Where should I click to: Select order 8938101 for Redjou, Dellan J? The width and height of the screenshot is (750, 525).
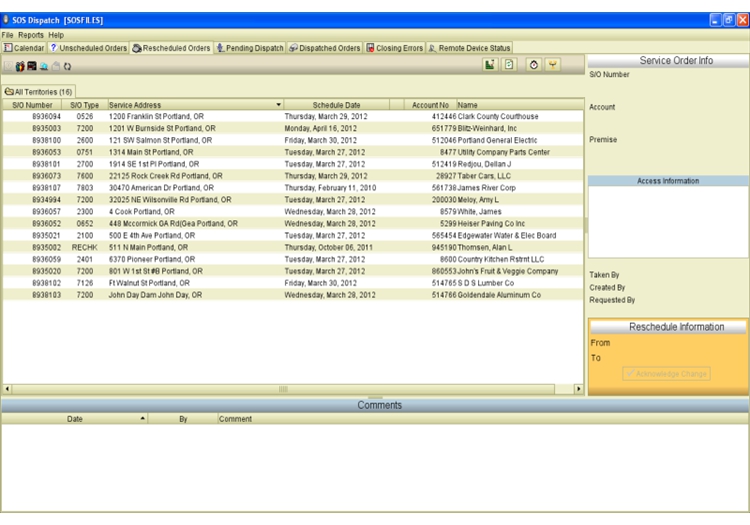pos(293,164)
